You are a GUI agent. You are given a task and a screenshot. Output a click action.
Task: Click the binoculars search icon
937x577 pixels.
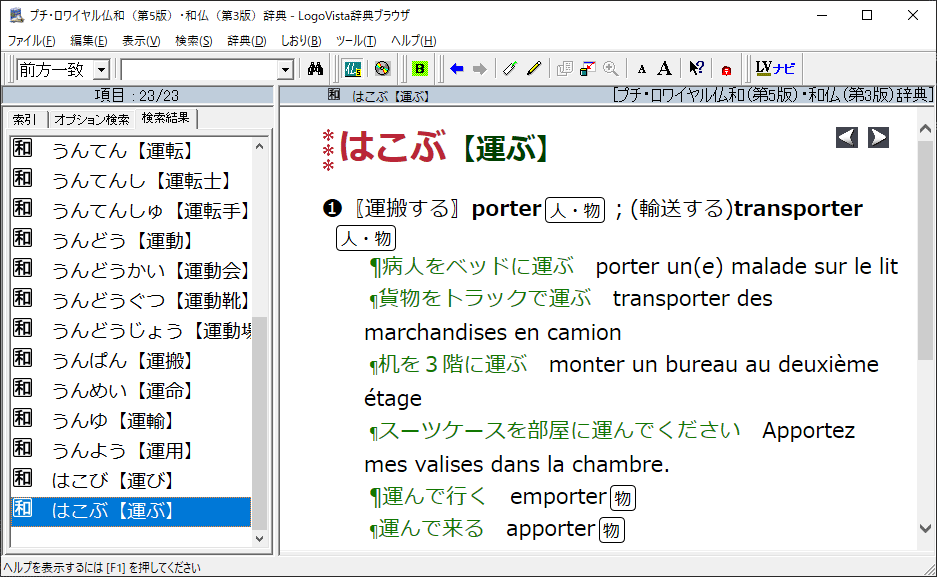click(315, 69)
